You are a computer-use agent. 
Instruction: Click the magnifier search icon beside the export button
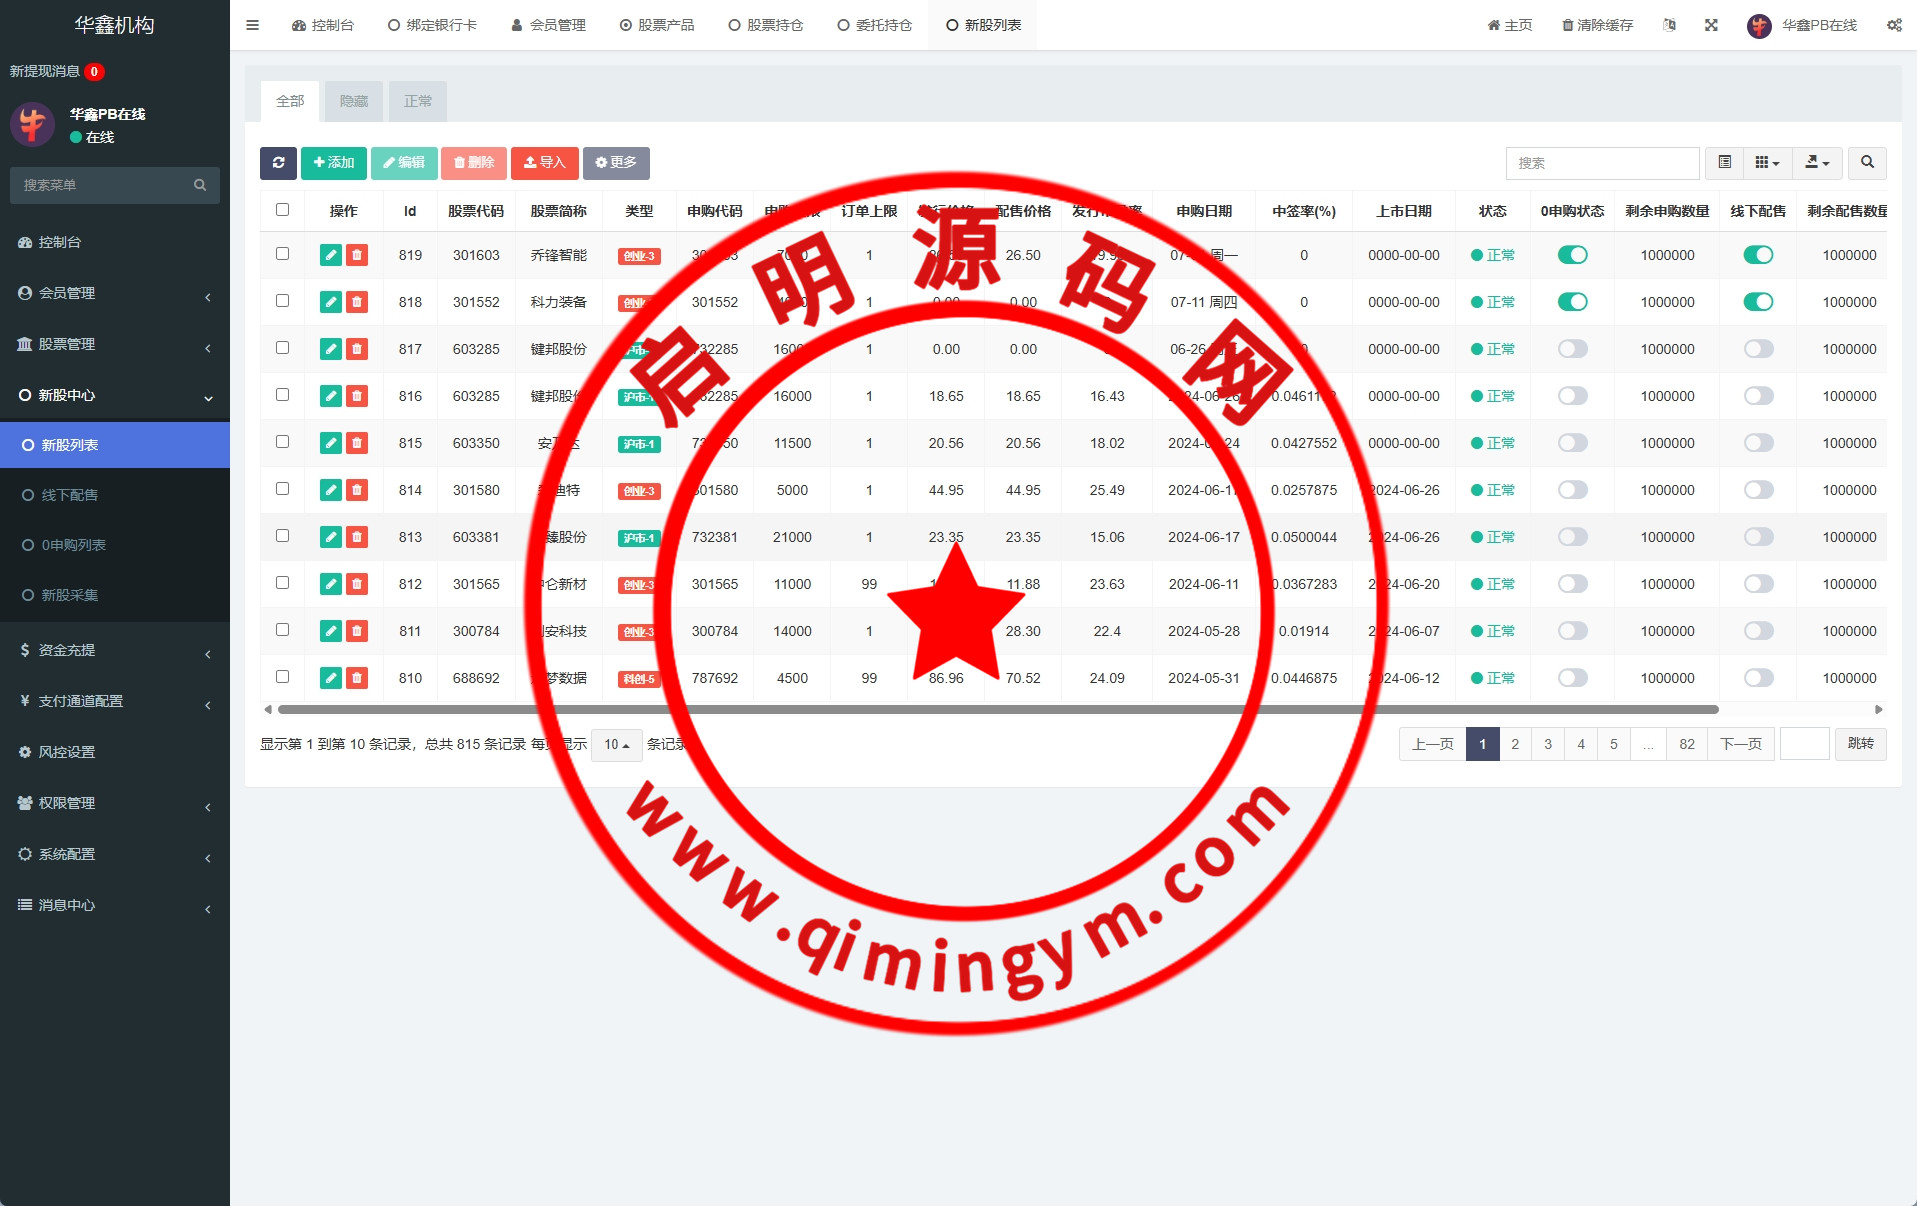1866,163
